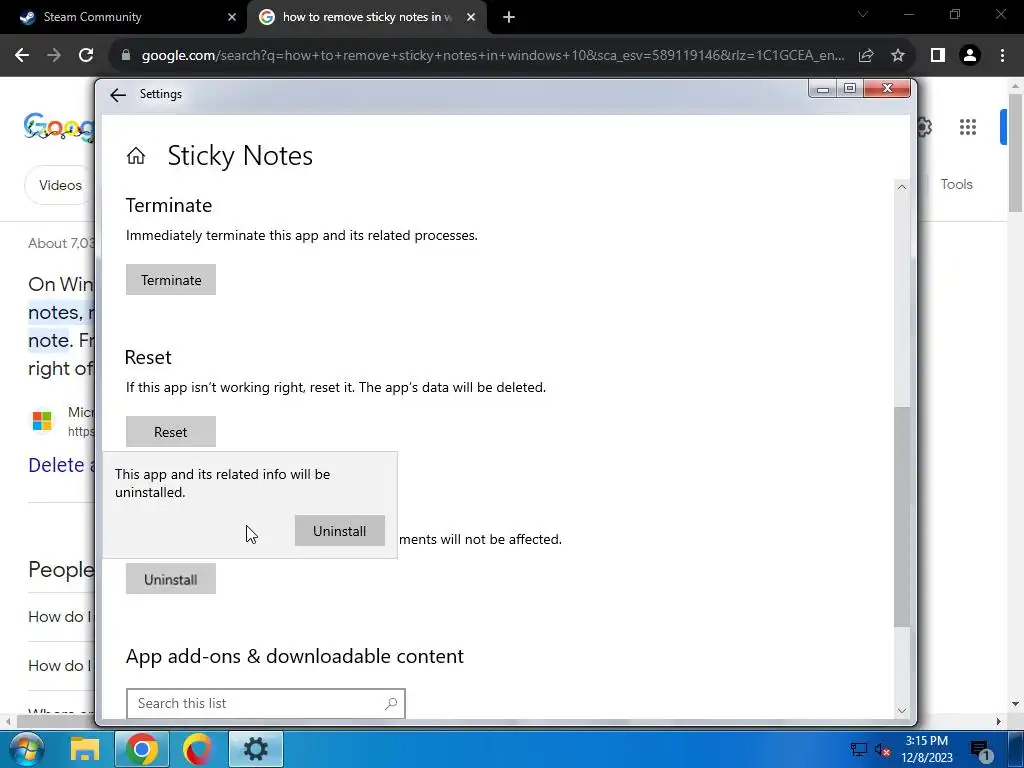Click the Google logo
Image resolution: width=1024 pixels, height=768 pixels.
(59, 127)
